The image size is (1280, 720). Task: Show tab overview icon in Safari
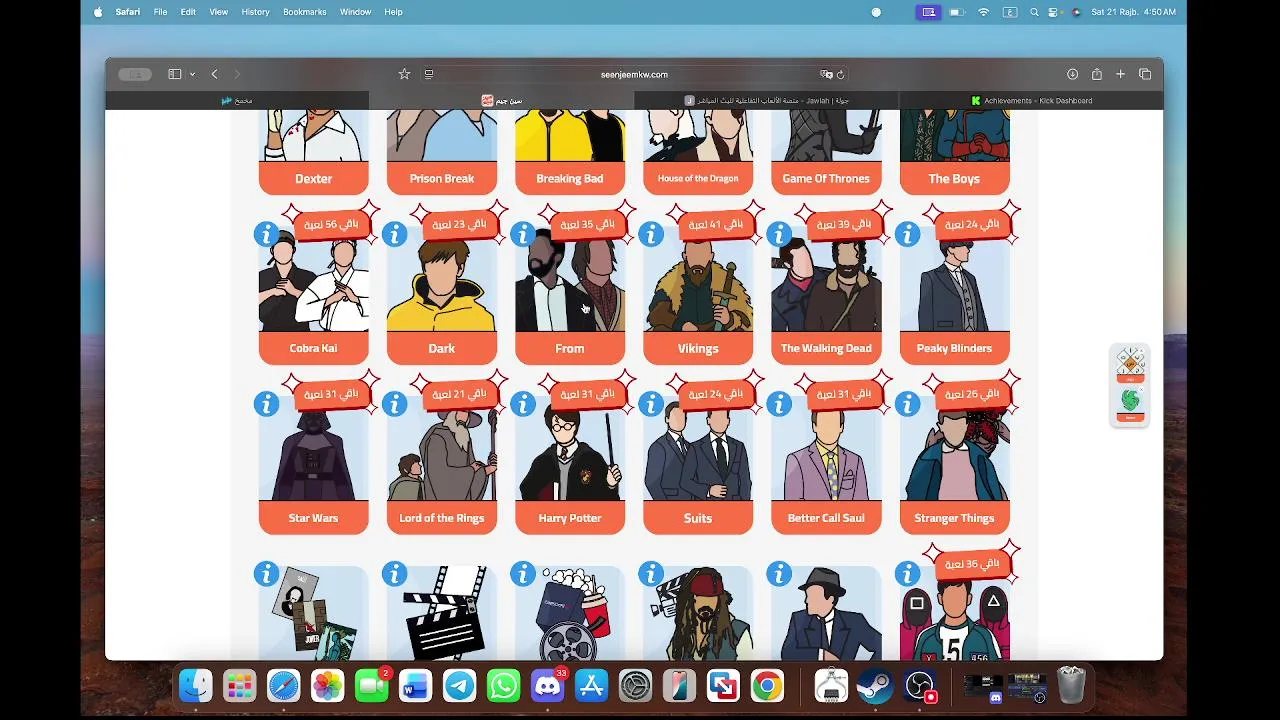click(x=1145, y=74)
